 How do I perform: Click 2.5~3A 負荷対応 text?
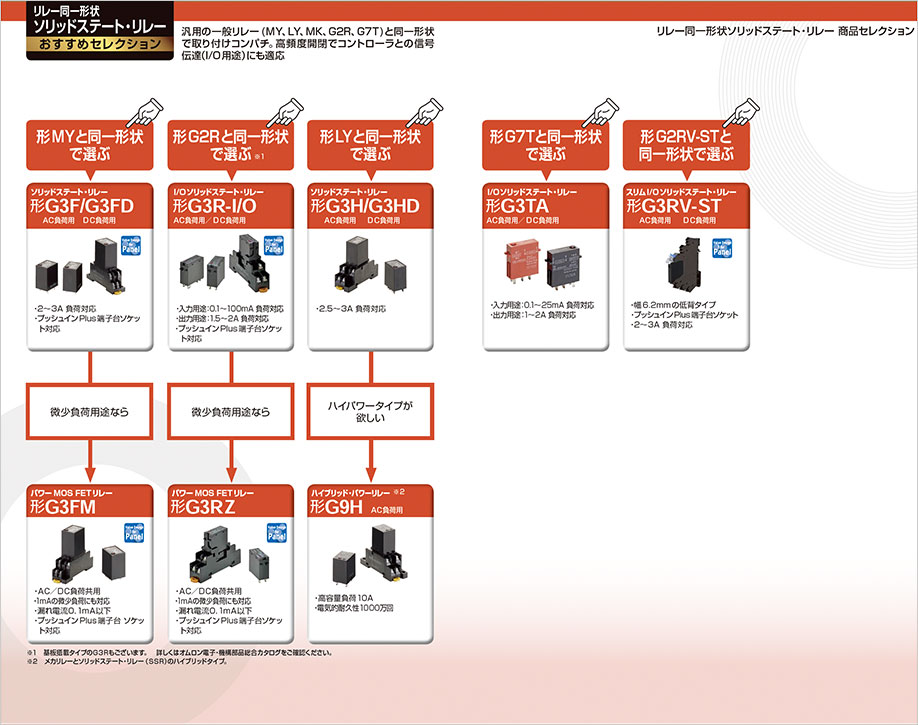click(351, 309)
